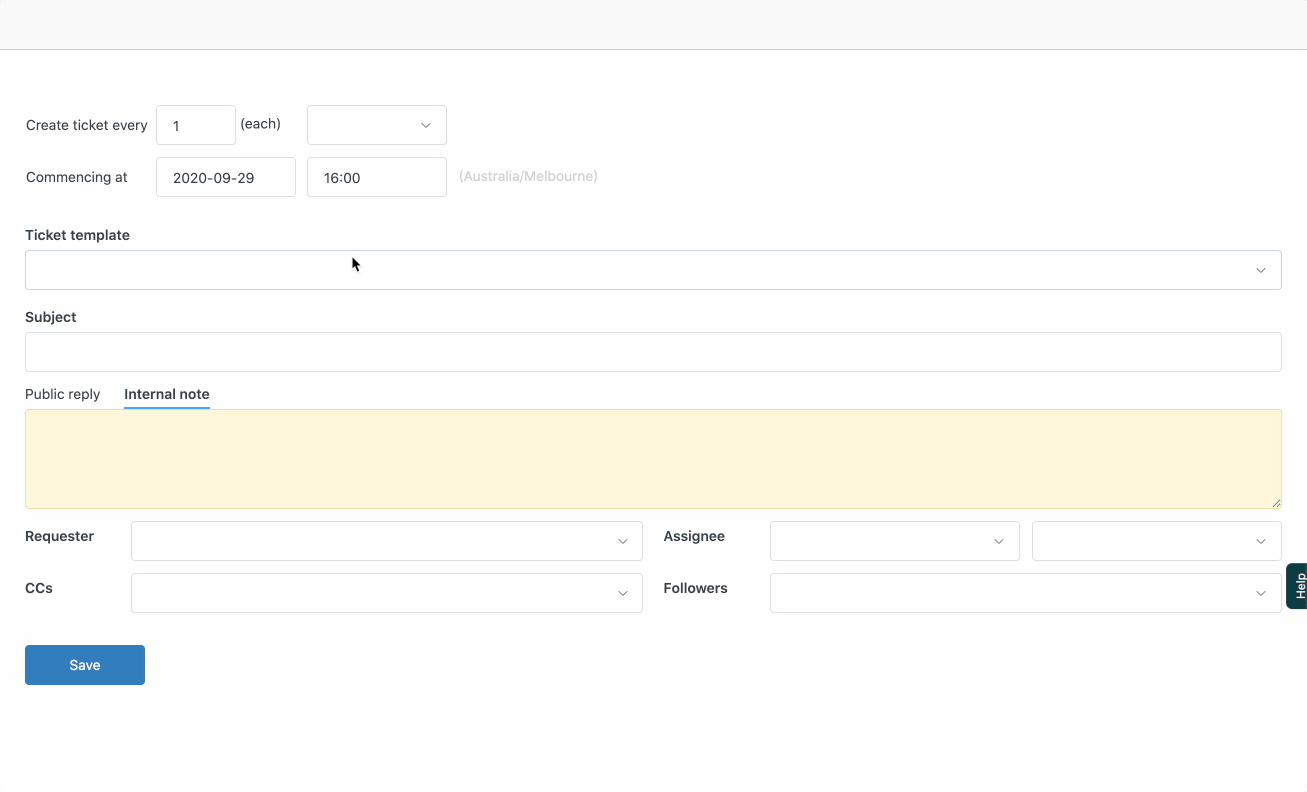Image resolution: width=1307 pixels, height=792 pixels.
Task: Open the first Assignee dropdown
Action: pyautogui.click(x=895, y=541)
